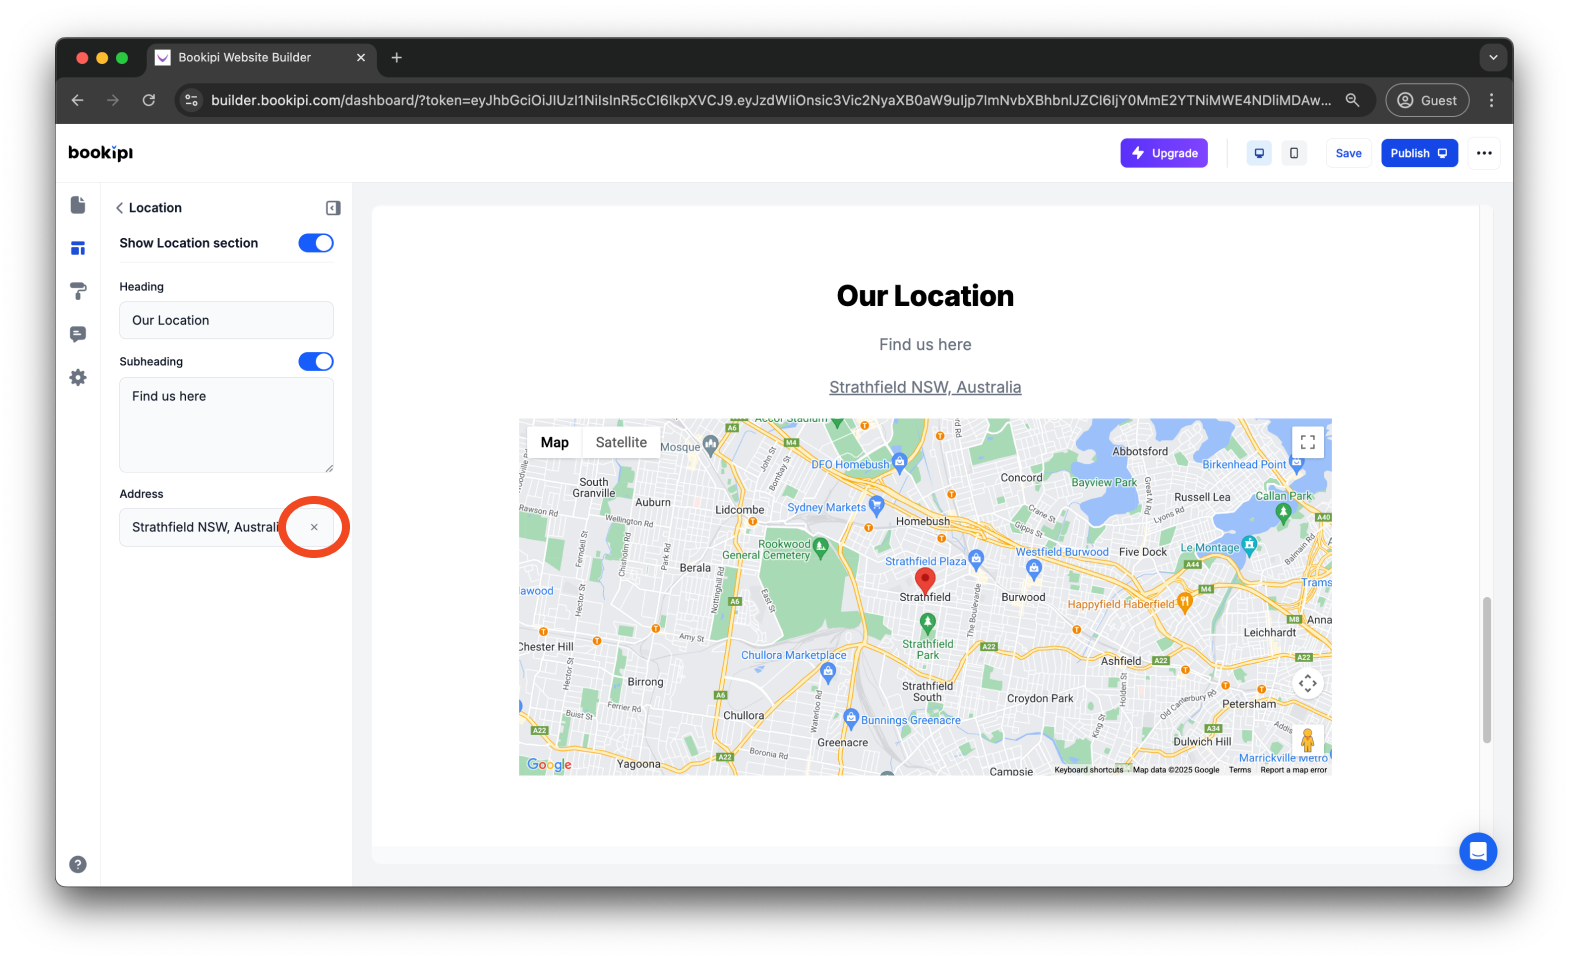Open the gear Settings sidebar icon

78,378
